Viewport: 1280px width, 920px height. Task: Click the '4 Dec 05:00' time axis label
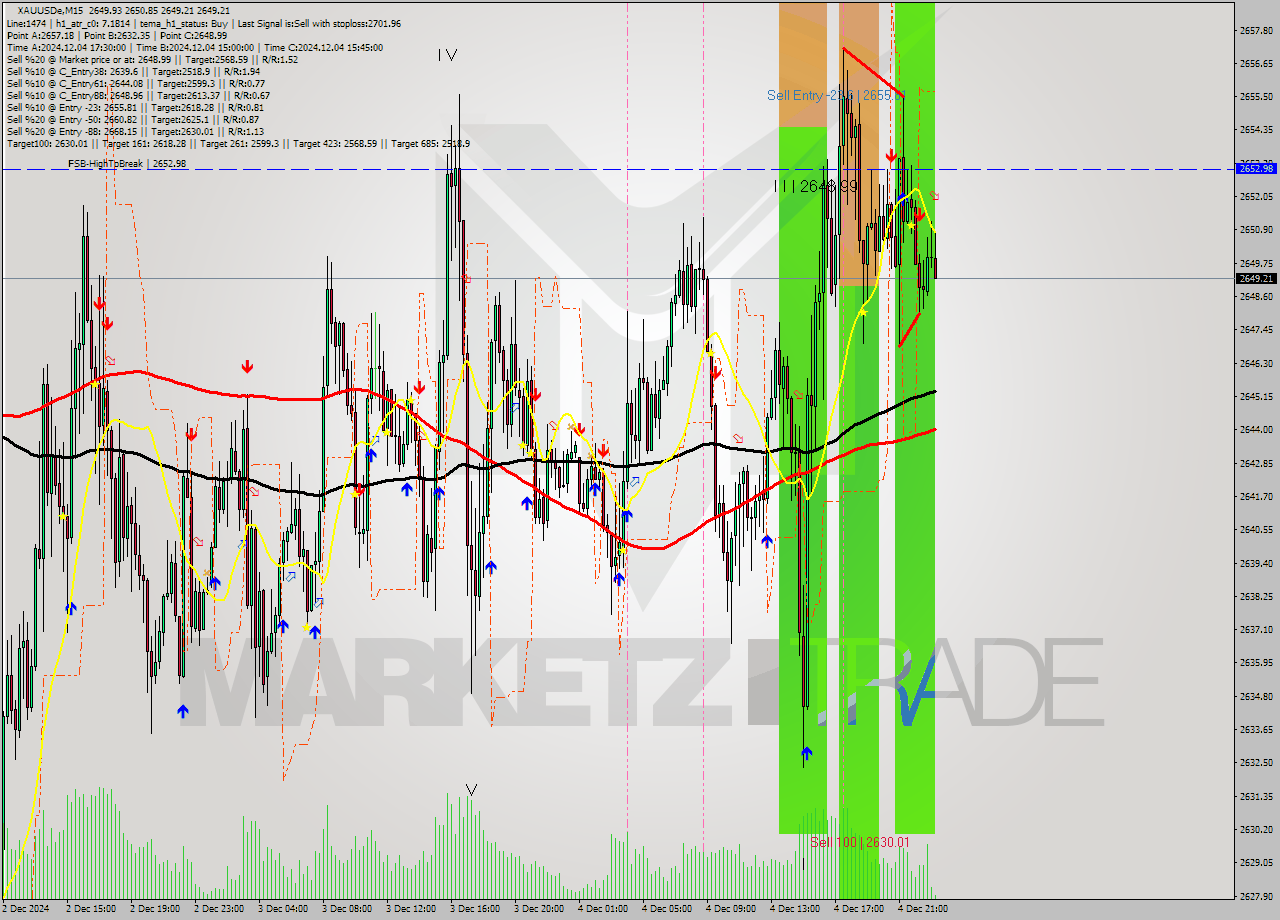click(x=667, y=909)
